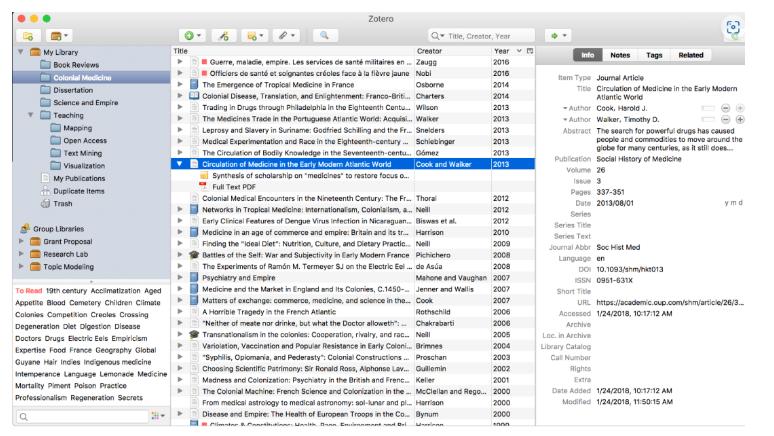
Task: Expand the Topic Modeling group library
Action: click(x=21, y=267)
